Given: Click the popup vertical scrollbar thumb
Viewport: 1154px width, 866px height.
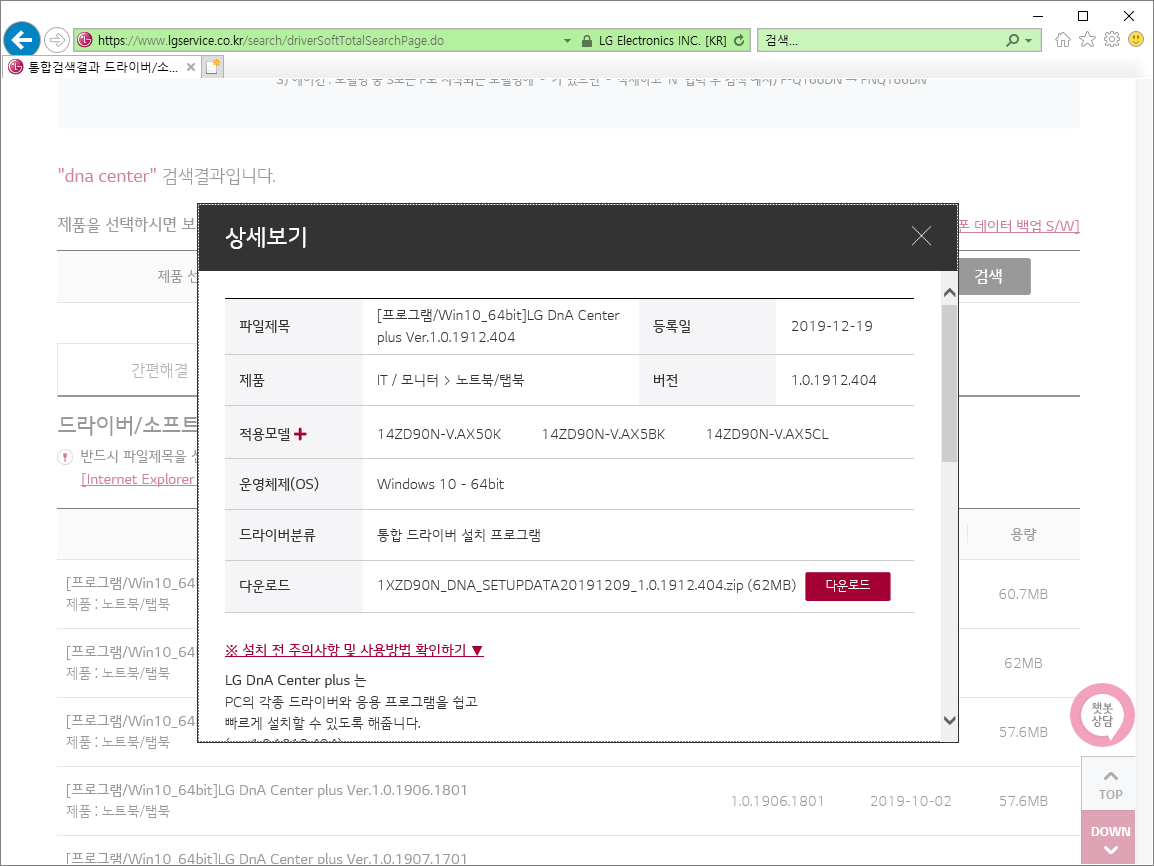Looking at the screenshot, I should click(x=949, y=383).
